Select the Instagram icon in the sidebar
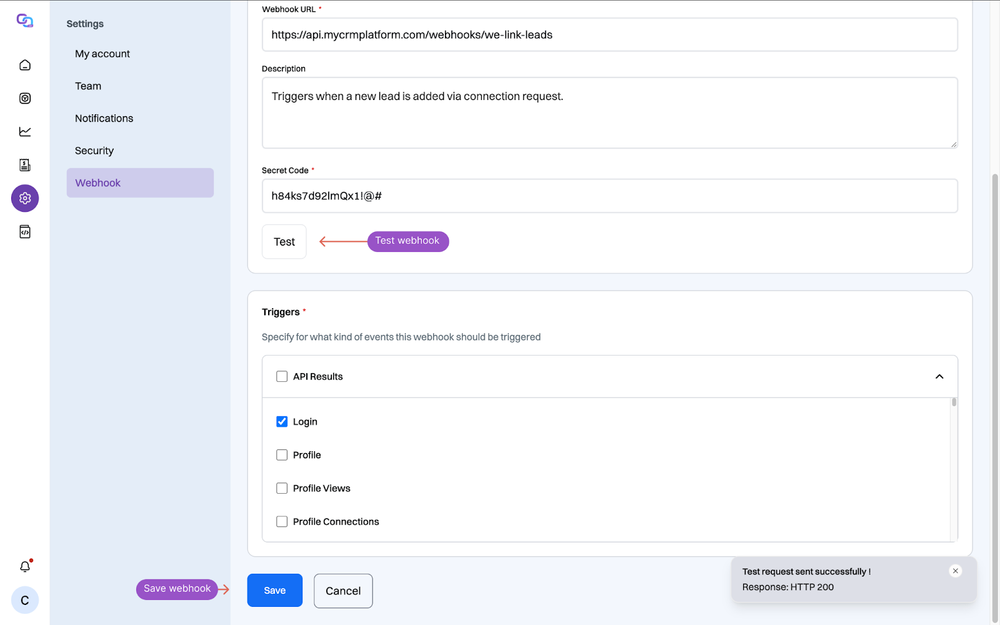The width and height of the screenshot is (1000, 625). (24, 97)
